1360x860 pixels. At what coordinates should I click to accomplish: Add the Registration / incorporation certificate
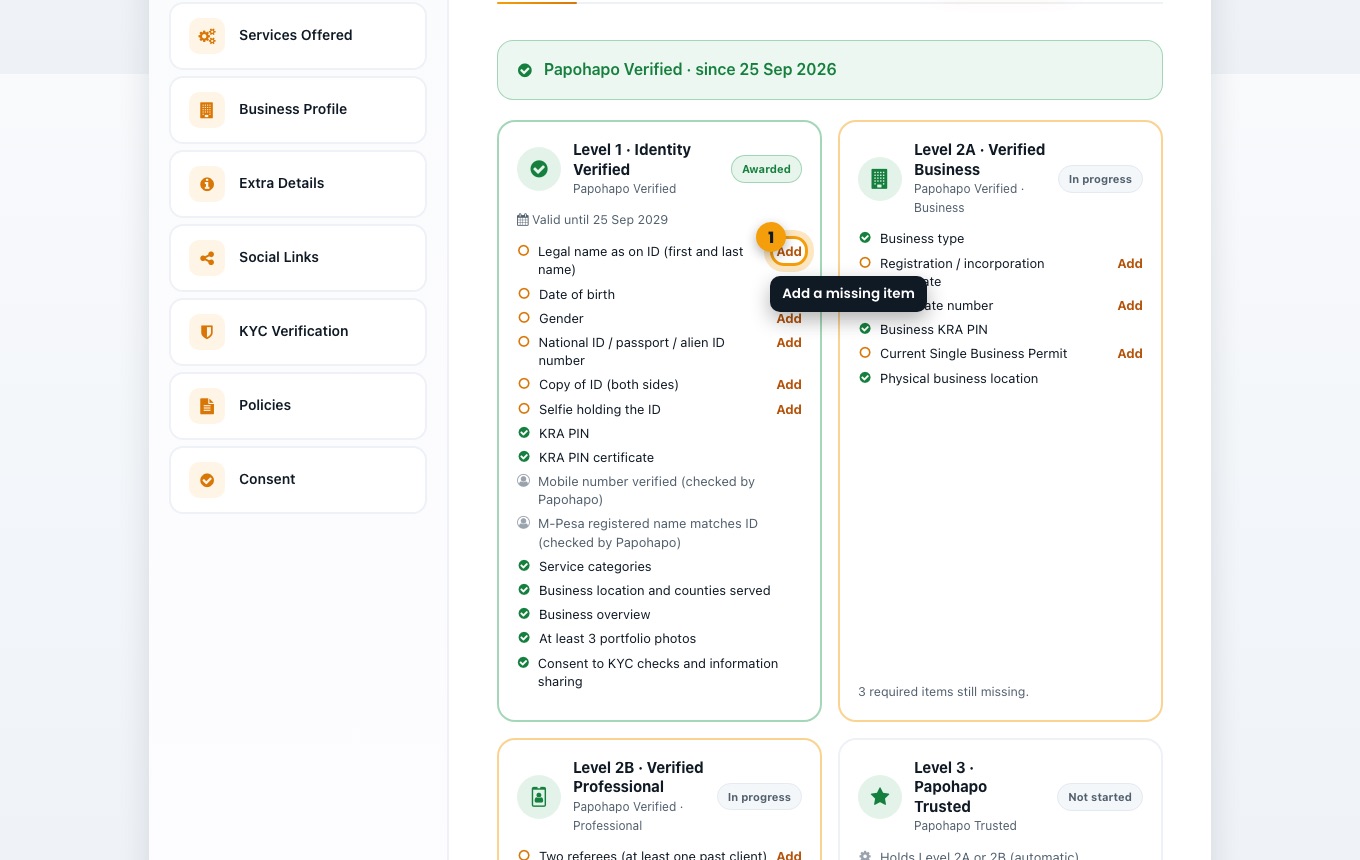click(1130, 264)
